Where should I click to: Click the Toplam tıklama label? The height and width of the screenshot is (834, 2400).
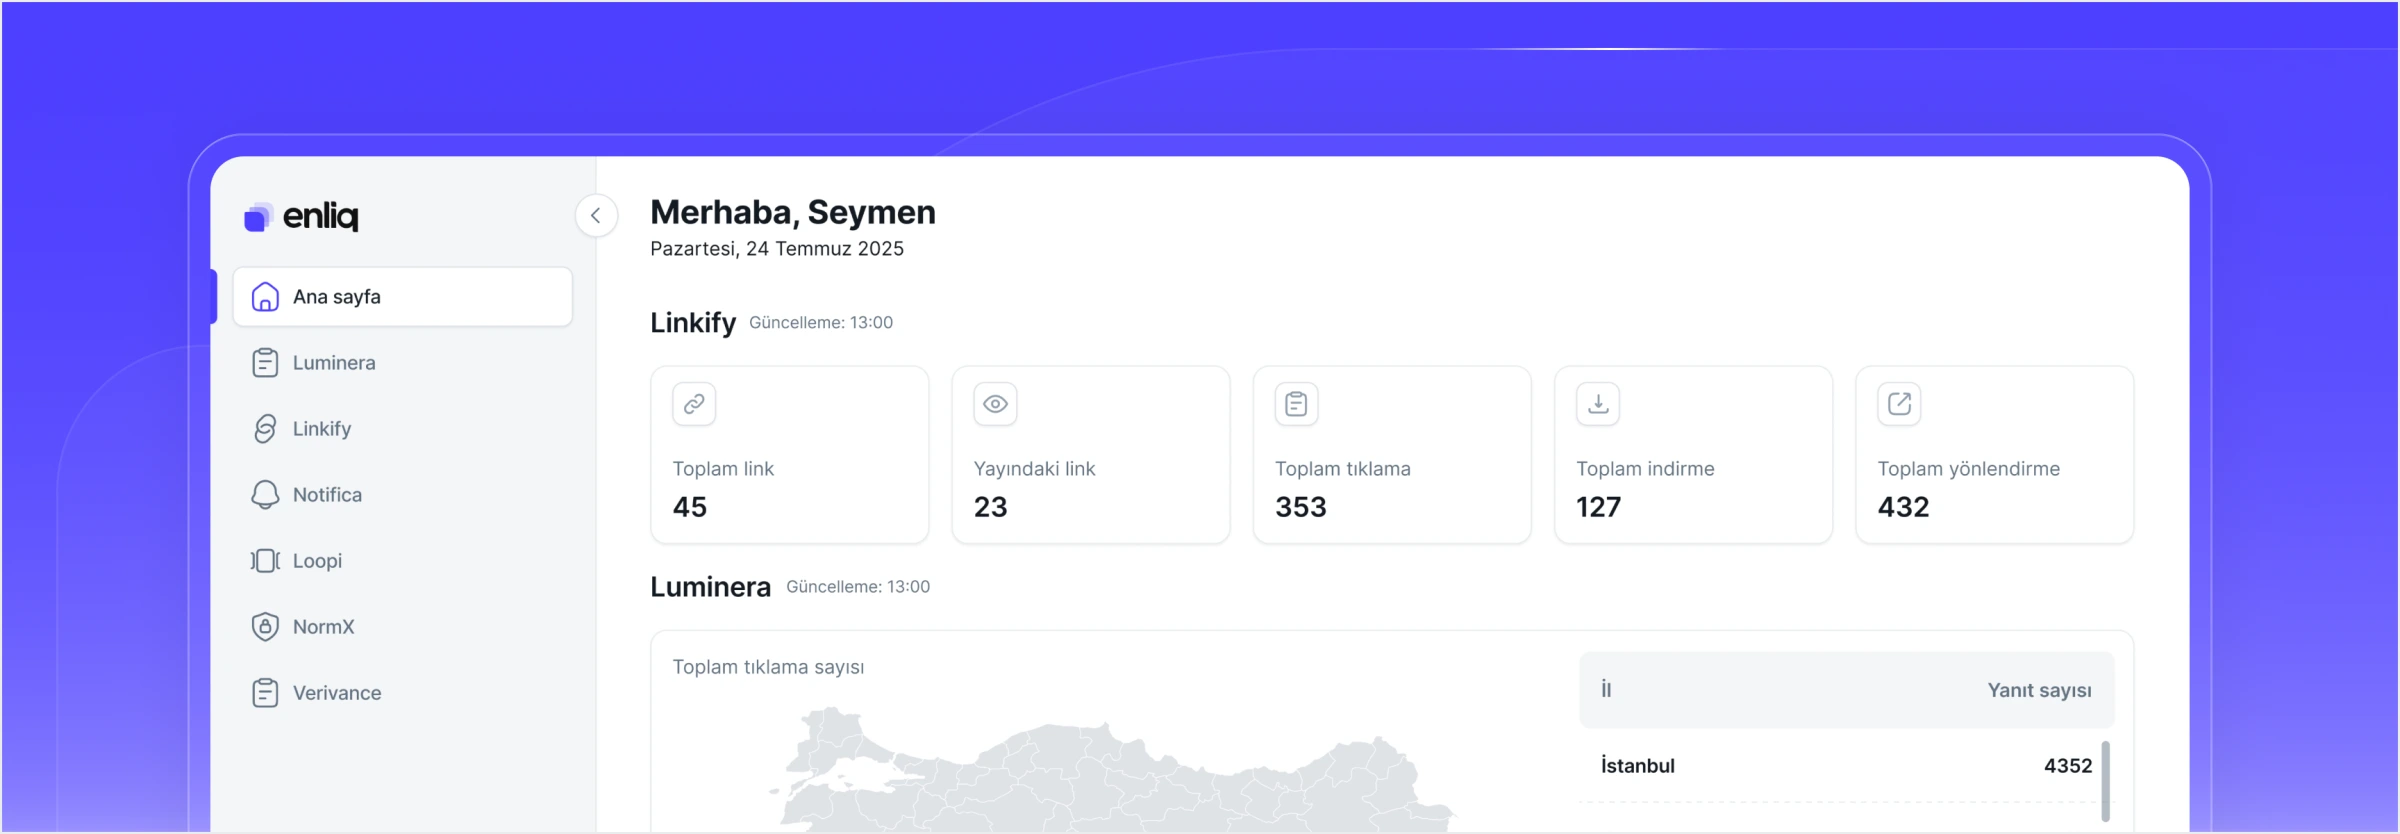[1343, 469]
